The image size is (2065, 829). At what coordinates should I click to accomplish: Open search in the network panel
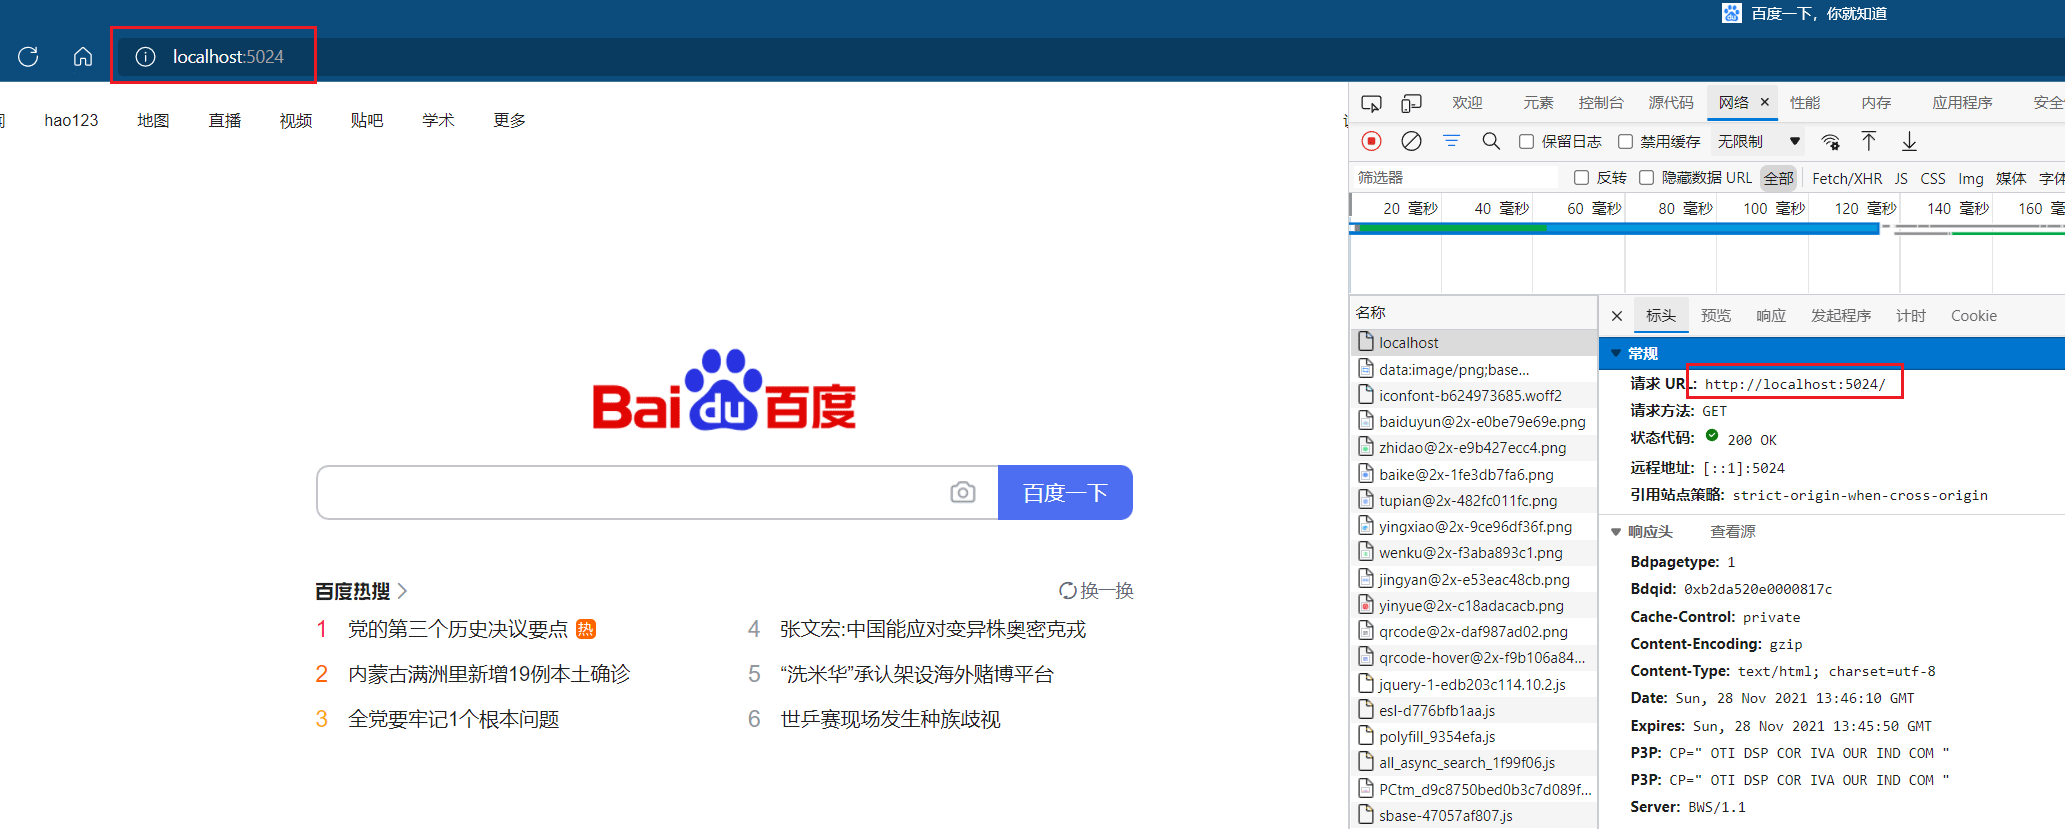(x=1491, y=141)
